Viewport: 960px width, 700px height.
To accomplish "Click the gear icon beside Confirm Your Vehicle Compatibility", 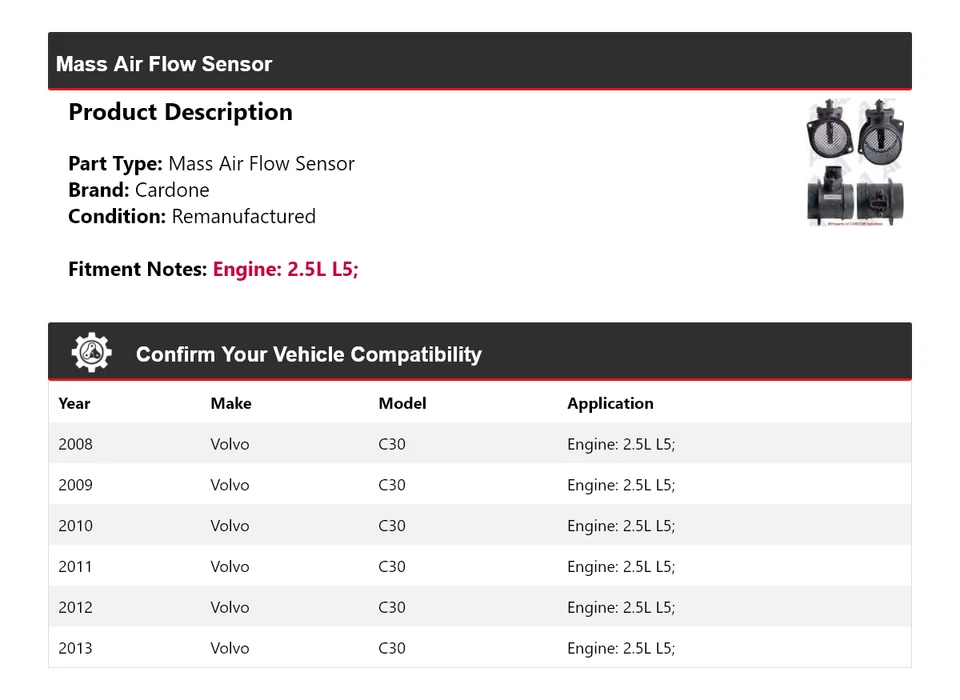I will [x=91, y=353].
